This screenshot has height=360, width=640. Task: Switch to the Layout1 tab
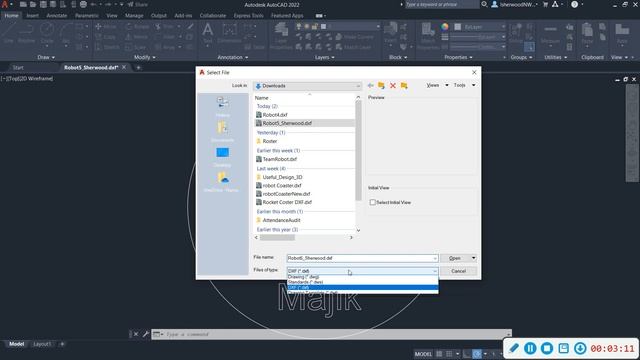42,344
